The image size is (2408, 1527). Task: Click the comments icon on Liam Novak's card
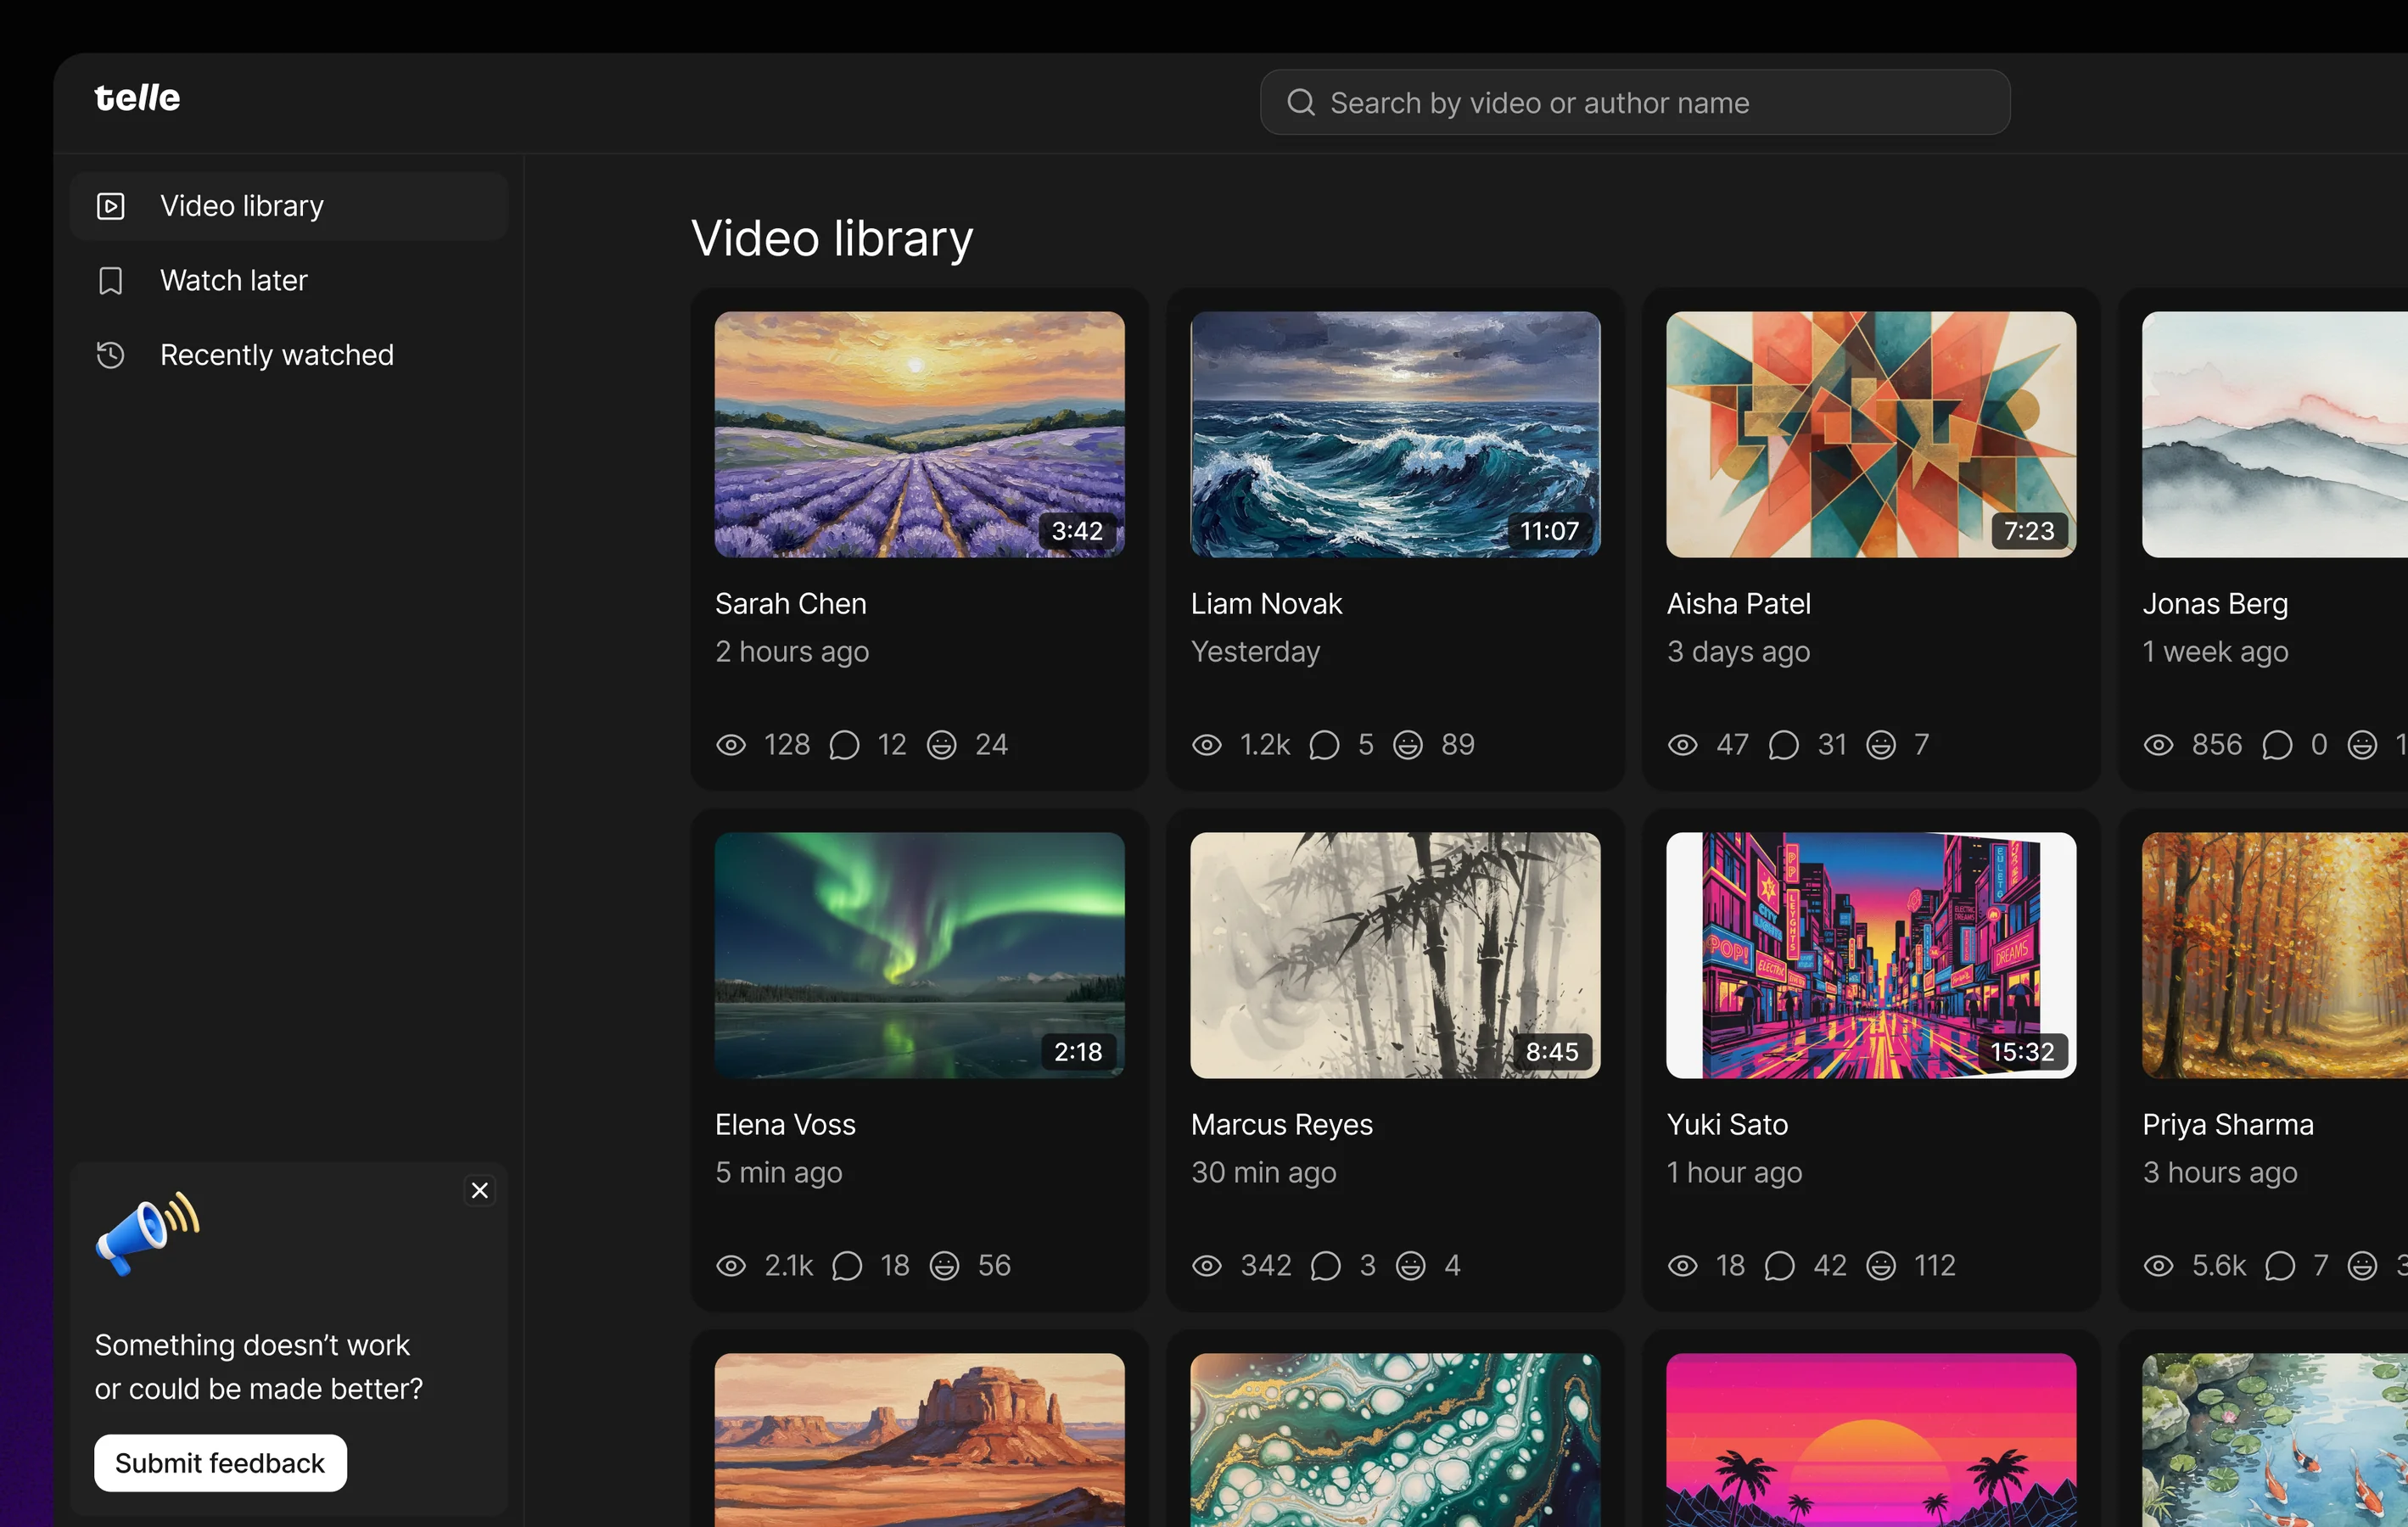(1324, 745)
